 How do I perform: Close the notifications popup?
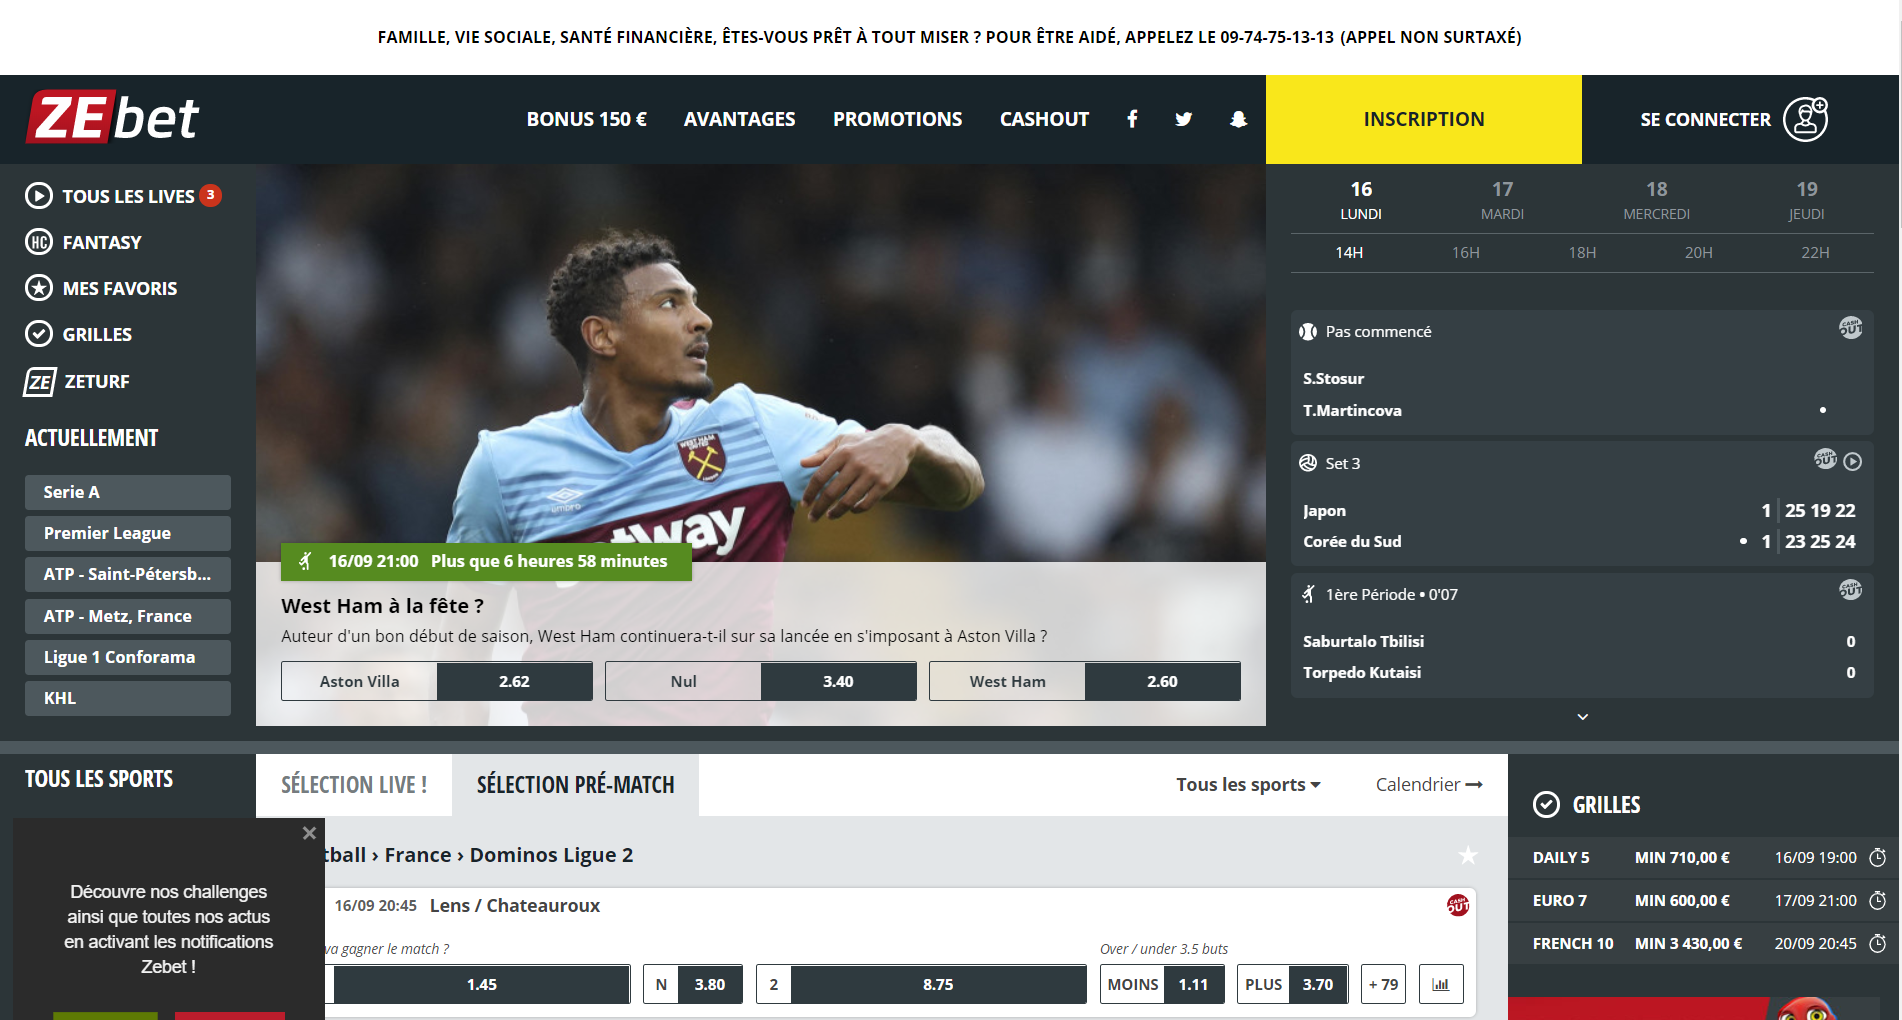[x=309, y=833]
